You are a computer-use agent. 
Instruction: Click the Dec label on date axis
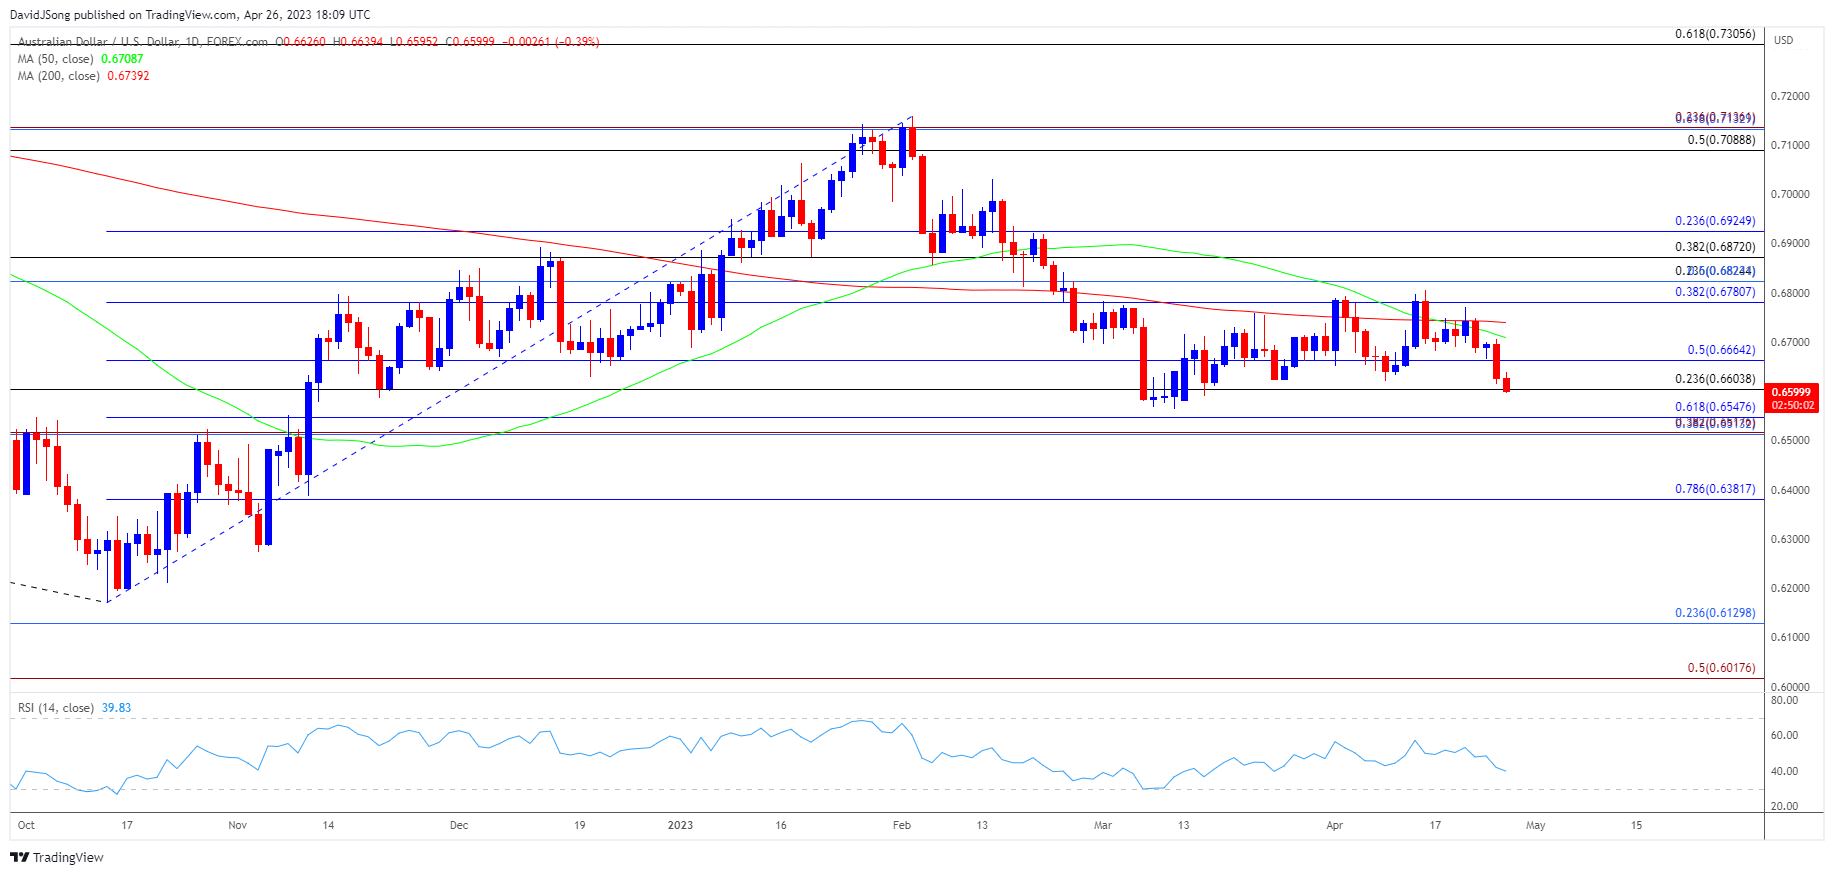click(x=459, y=825)
